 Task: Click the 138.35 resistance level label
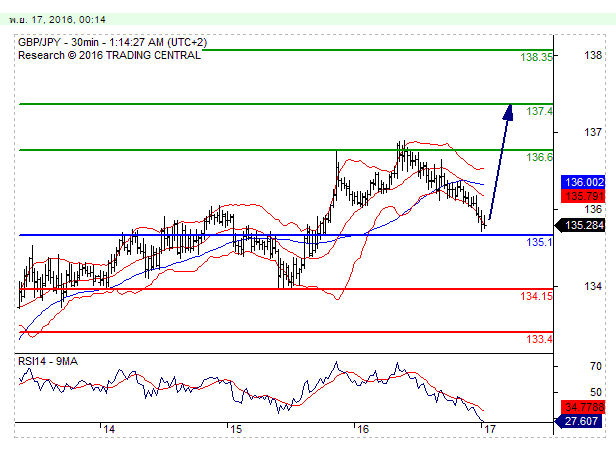[x=536, y=57]
